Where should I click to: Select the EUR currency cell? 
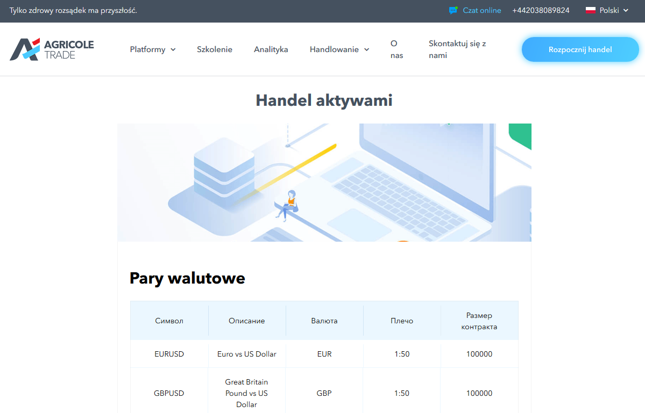(324, 354)
